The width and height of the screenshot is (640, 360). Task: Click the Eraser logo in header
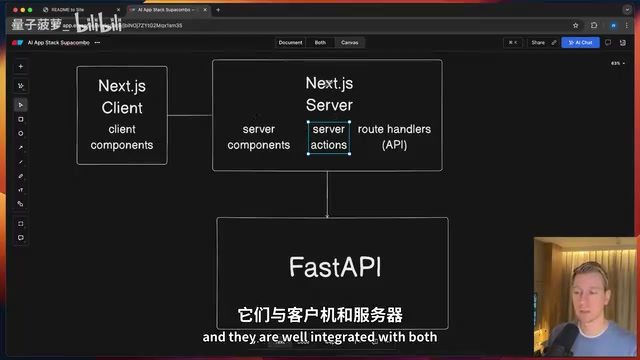[x=18, y=42]
